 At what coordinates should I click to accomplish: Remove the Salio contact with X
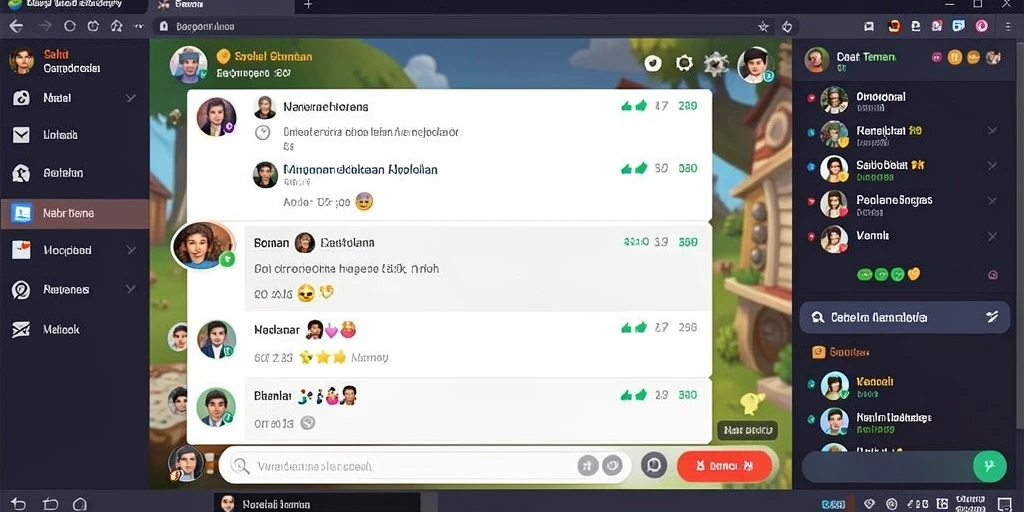tap(992, 165)
